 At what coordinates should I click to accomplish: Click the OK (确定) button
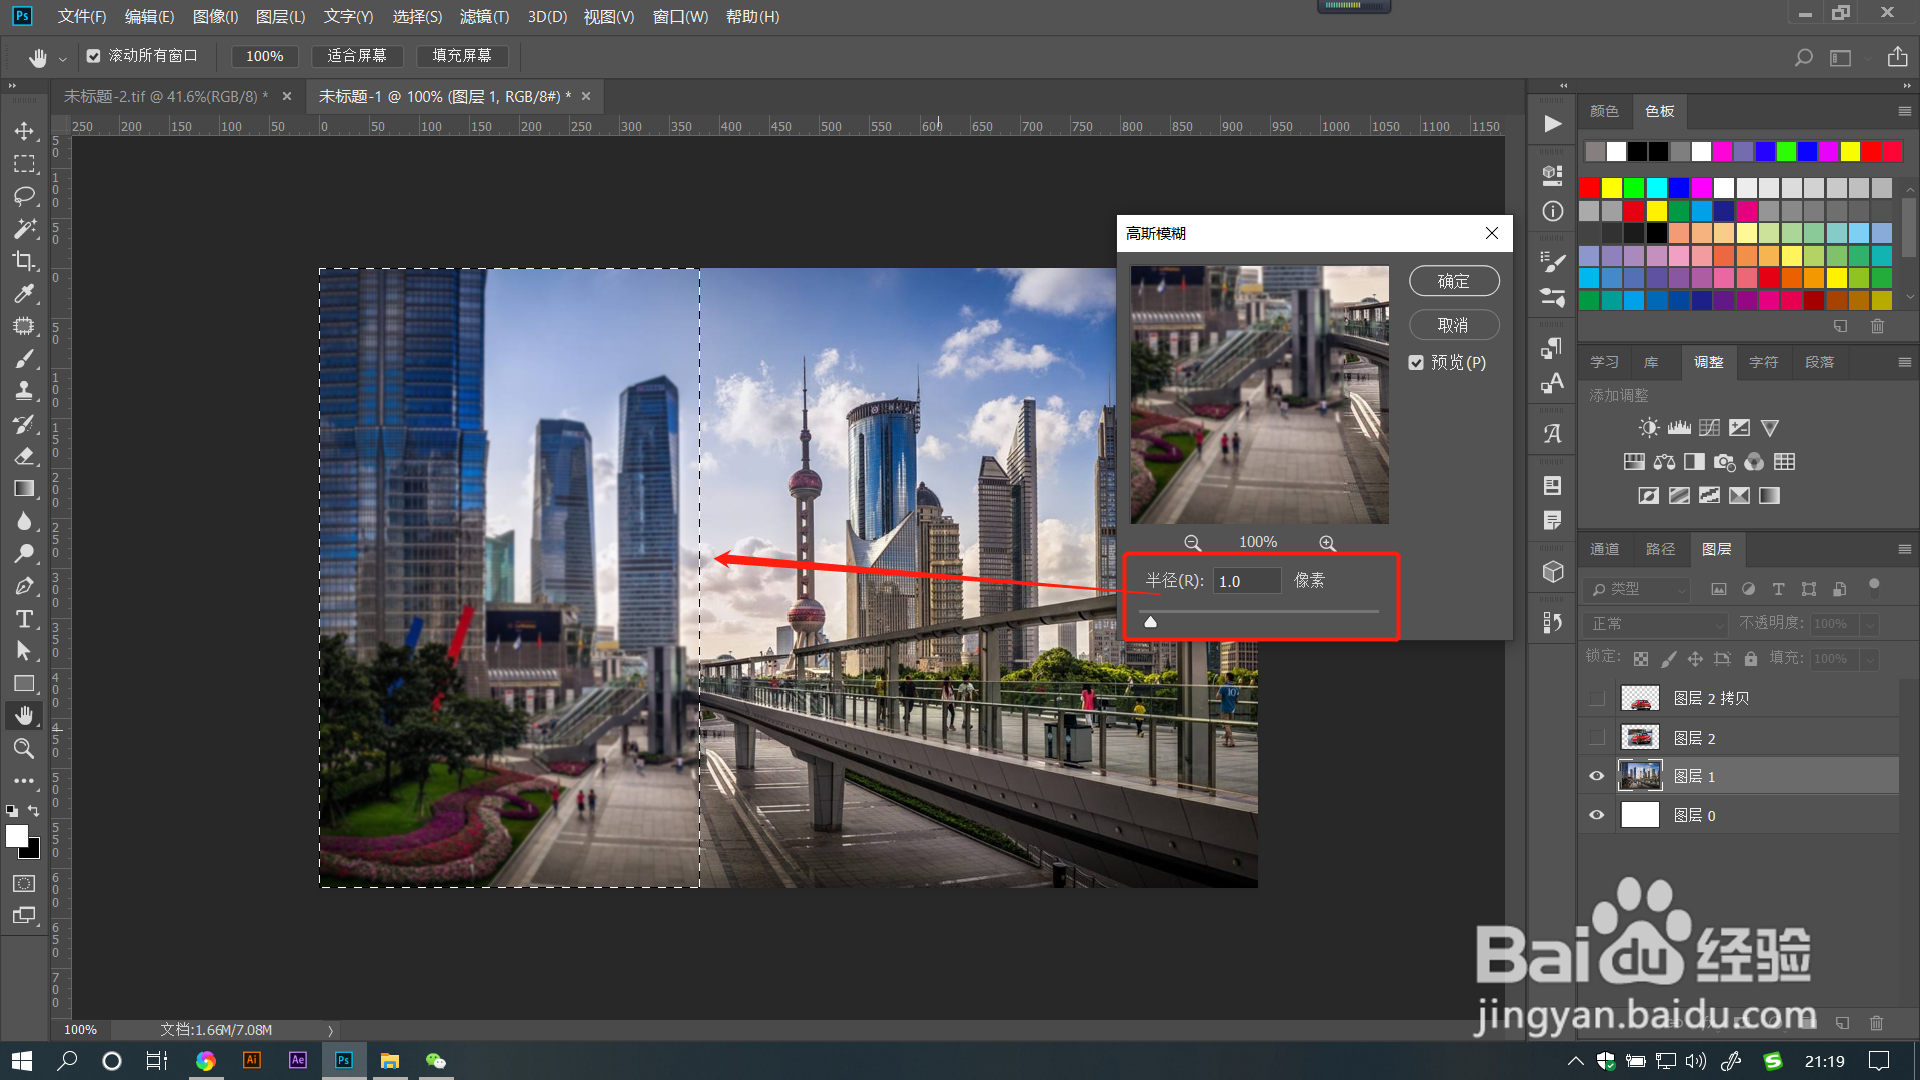point(1453,281)
